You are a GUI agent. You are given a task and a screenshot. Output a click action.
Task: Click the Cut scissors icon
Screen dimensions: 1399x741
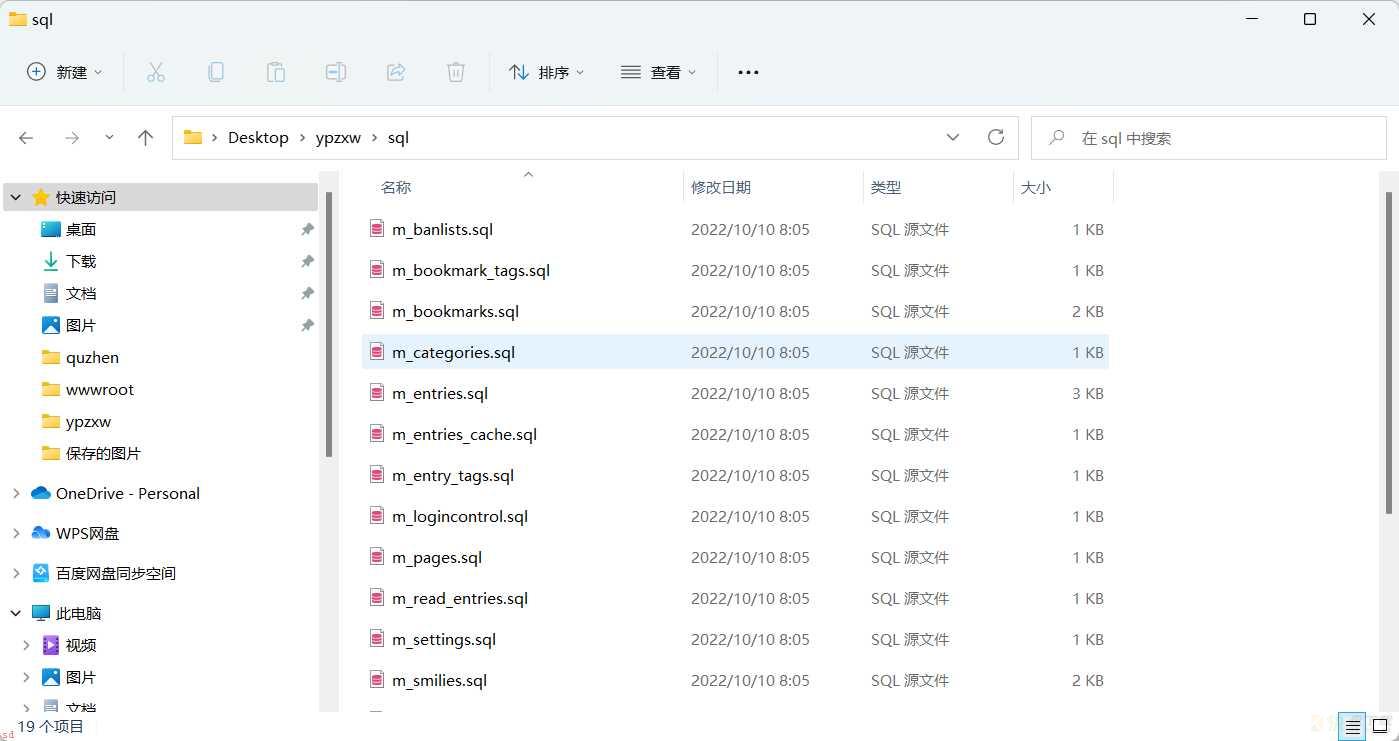point(155,72)
